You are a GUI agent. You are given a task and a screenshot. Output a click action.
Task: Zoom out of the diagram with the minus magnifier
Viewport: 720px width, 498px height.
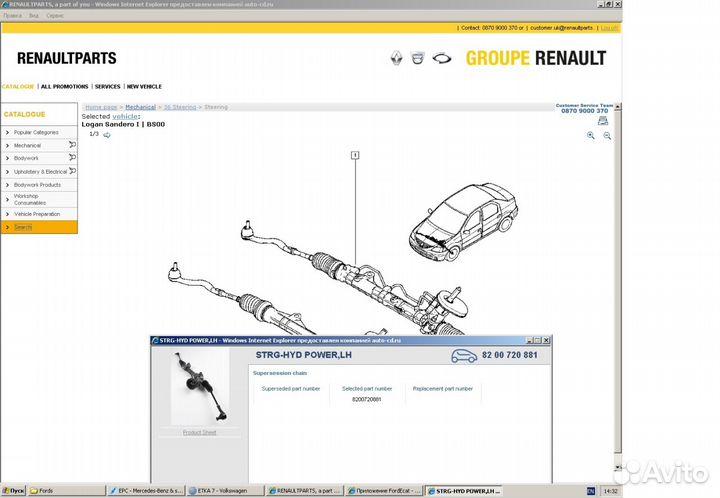click(607, 135)
